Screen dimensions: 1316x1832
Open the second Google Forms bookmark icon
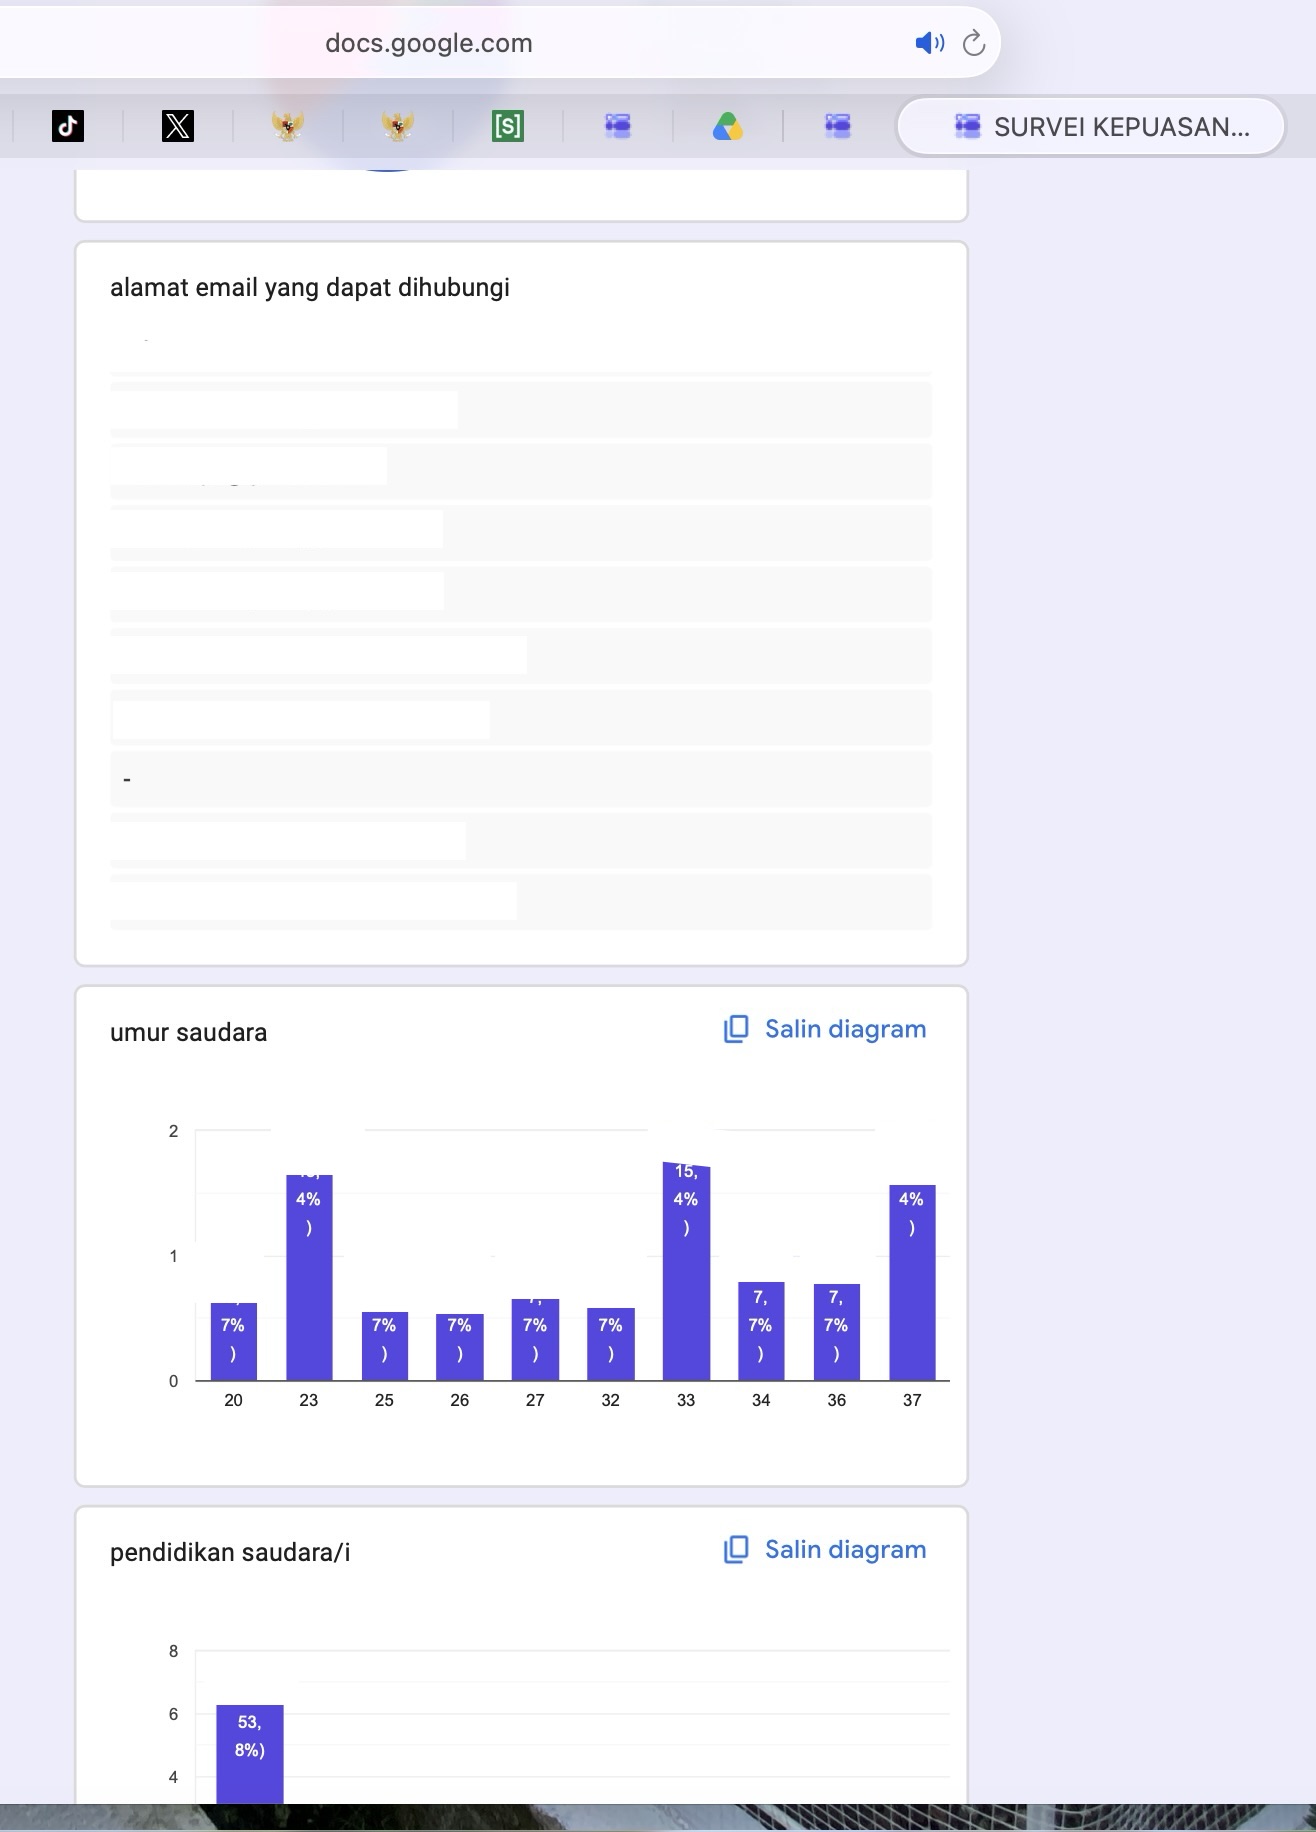click(838, 126)
